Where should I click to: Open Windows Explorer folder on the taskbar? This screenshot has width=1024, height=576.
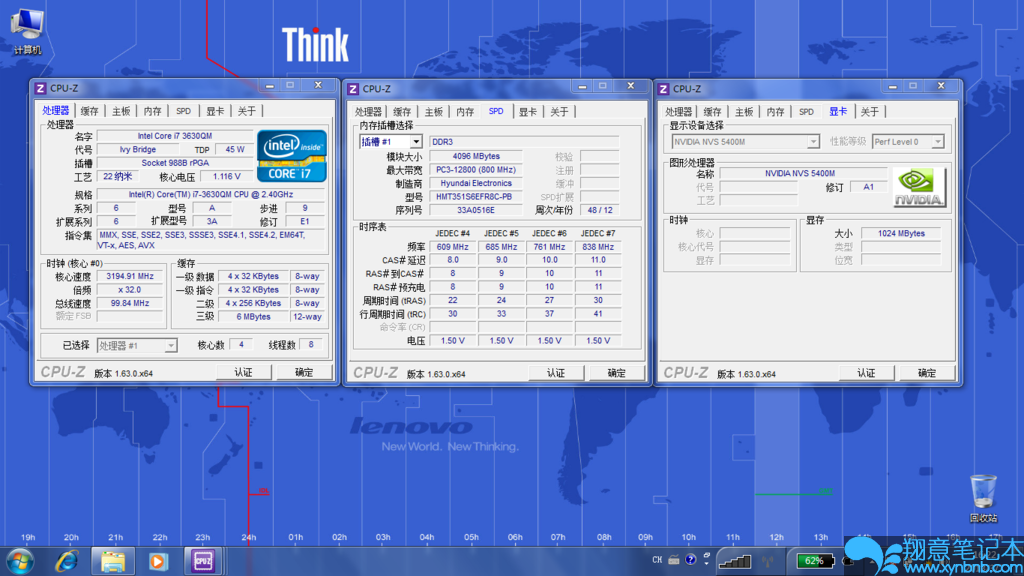[x=112, y=561]
